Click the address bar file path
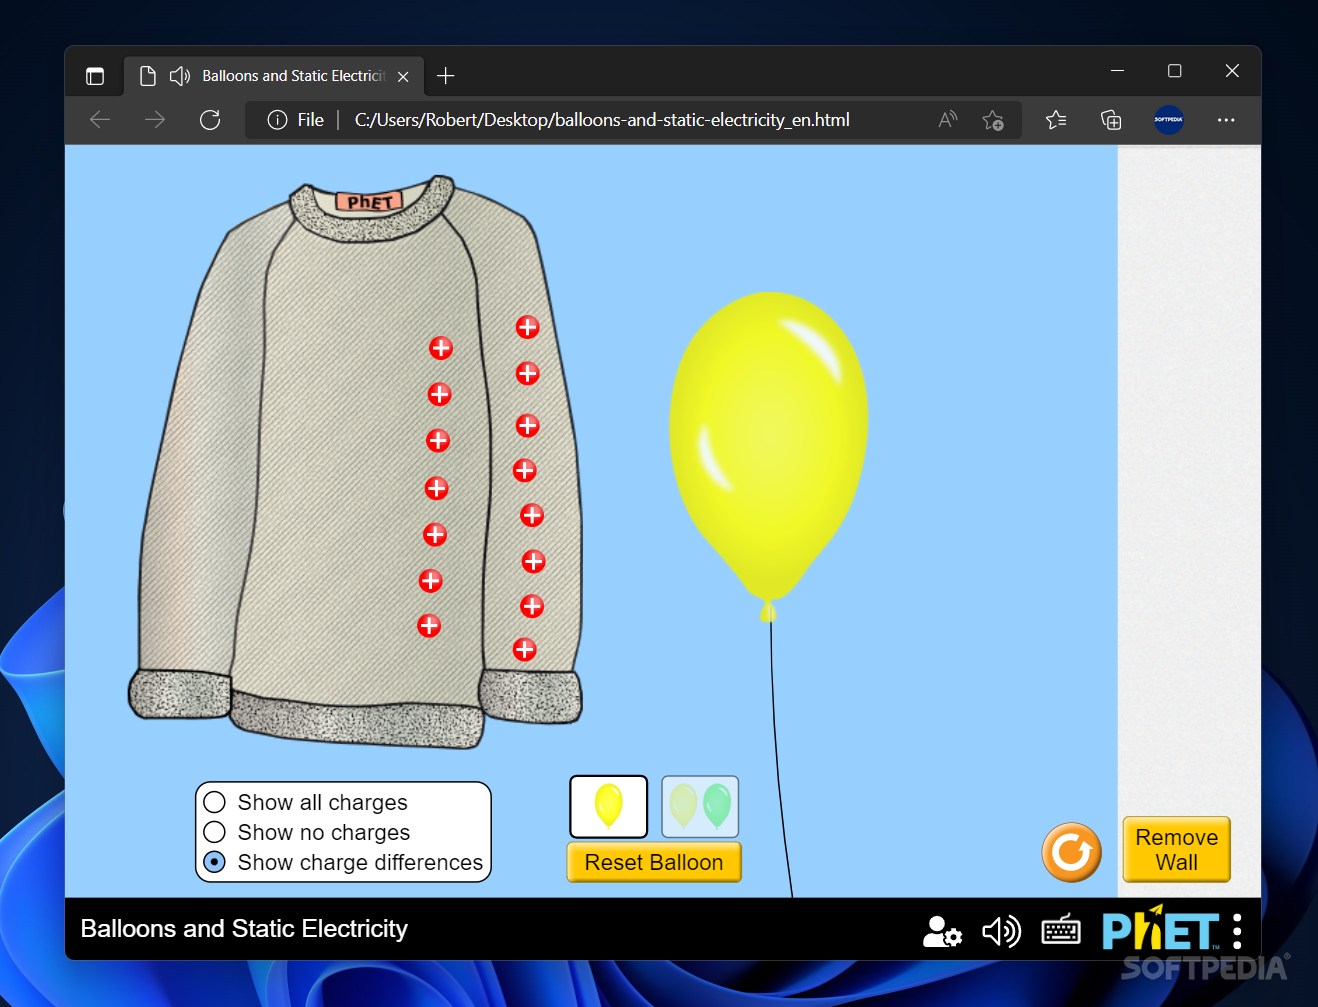 (602, 120)
